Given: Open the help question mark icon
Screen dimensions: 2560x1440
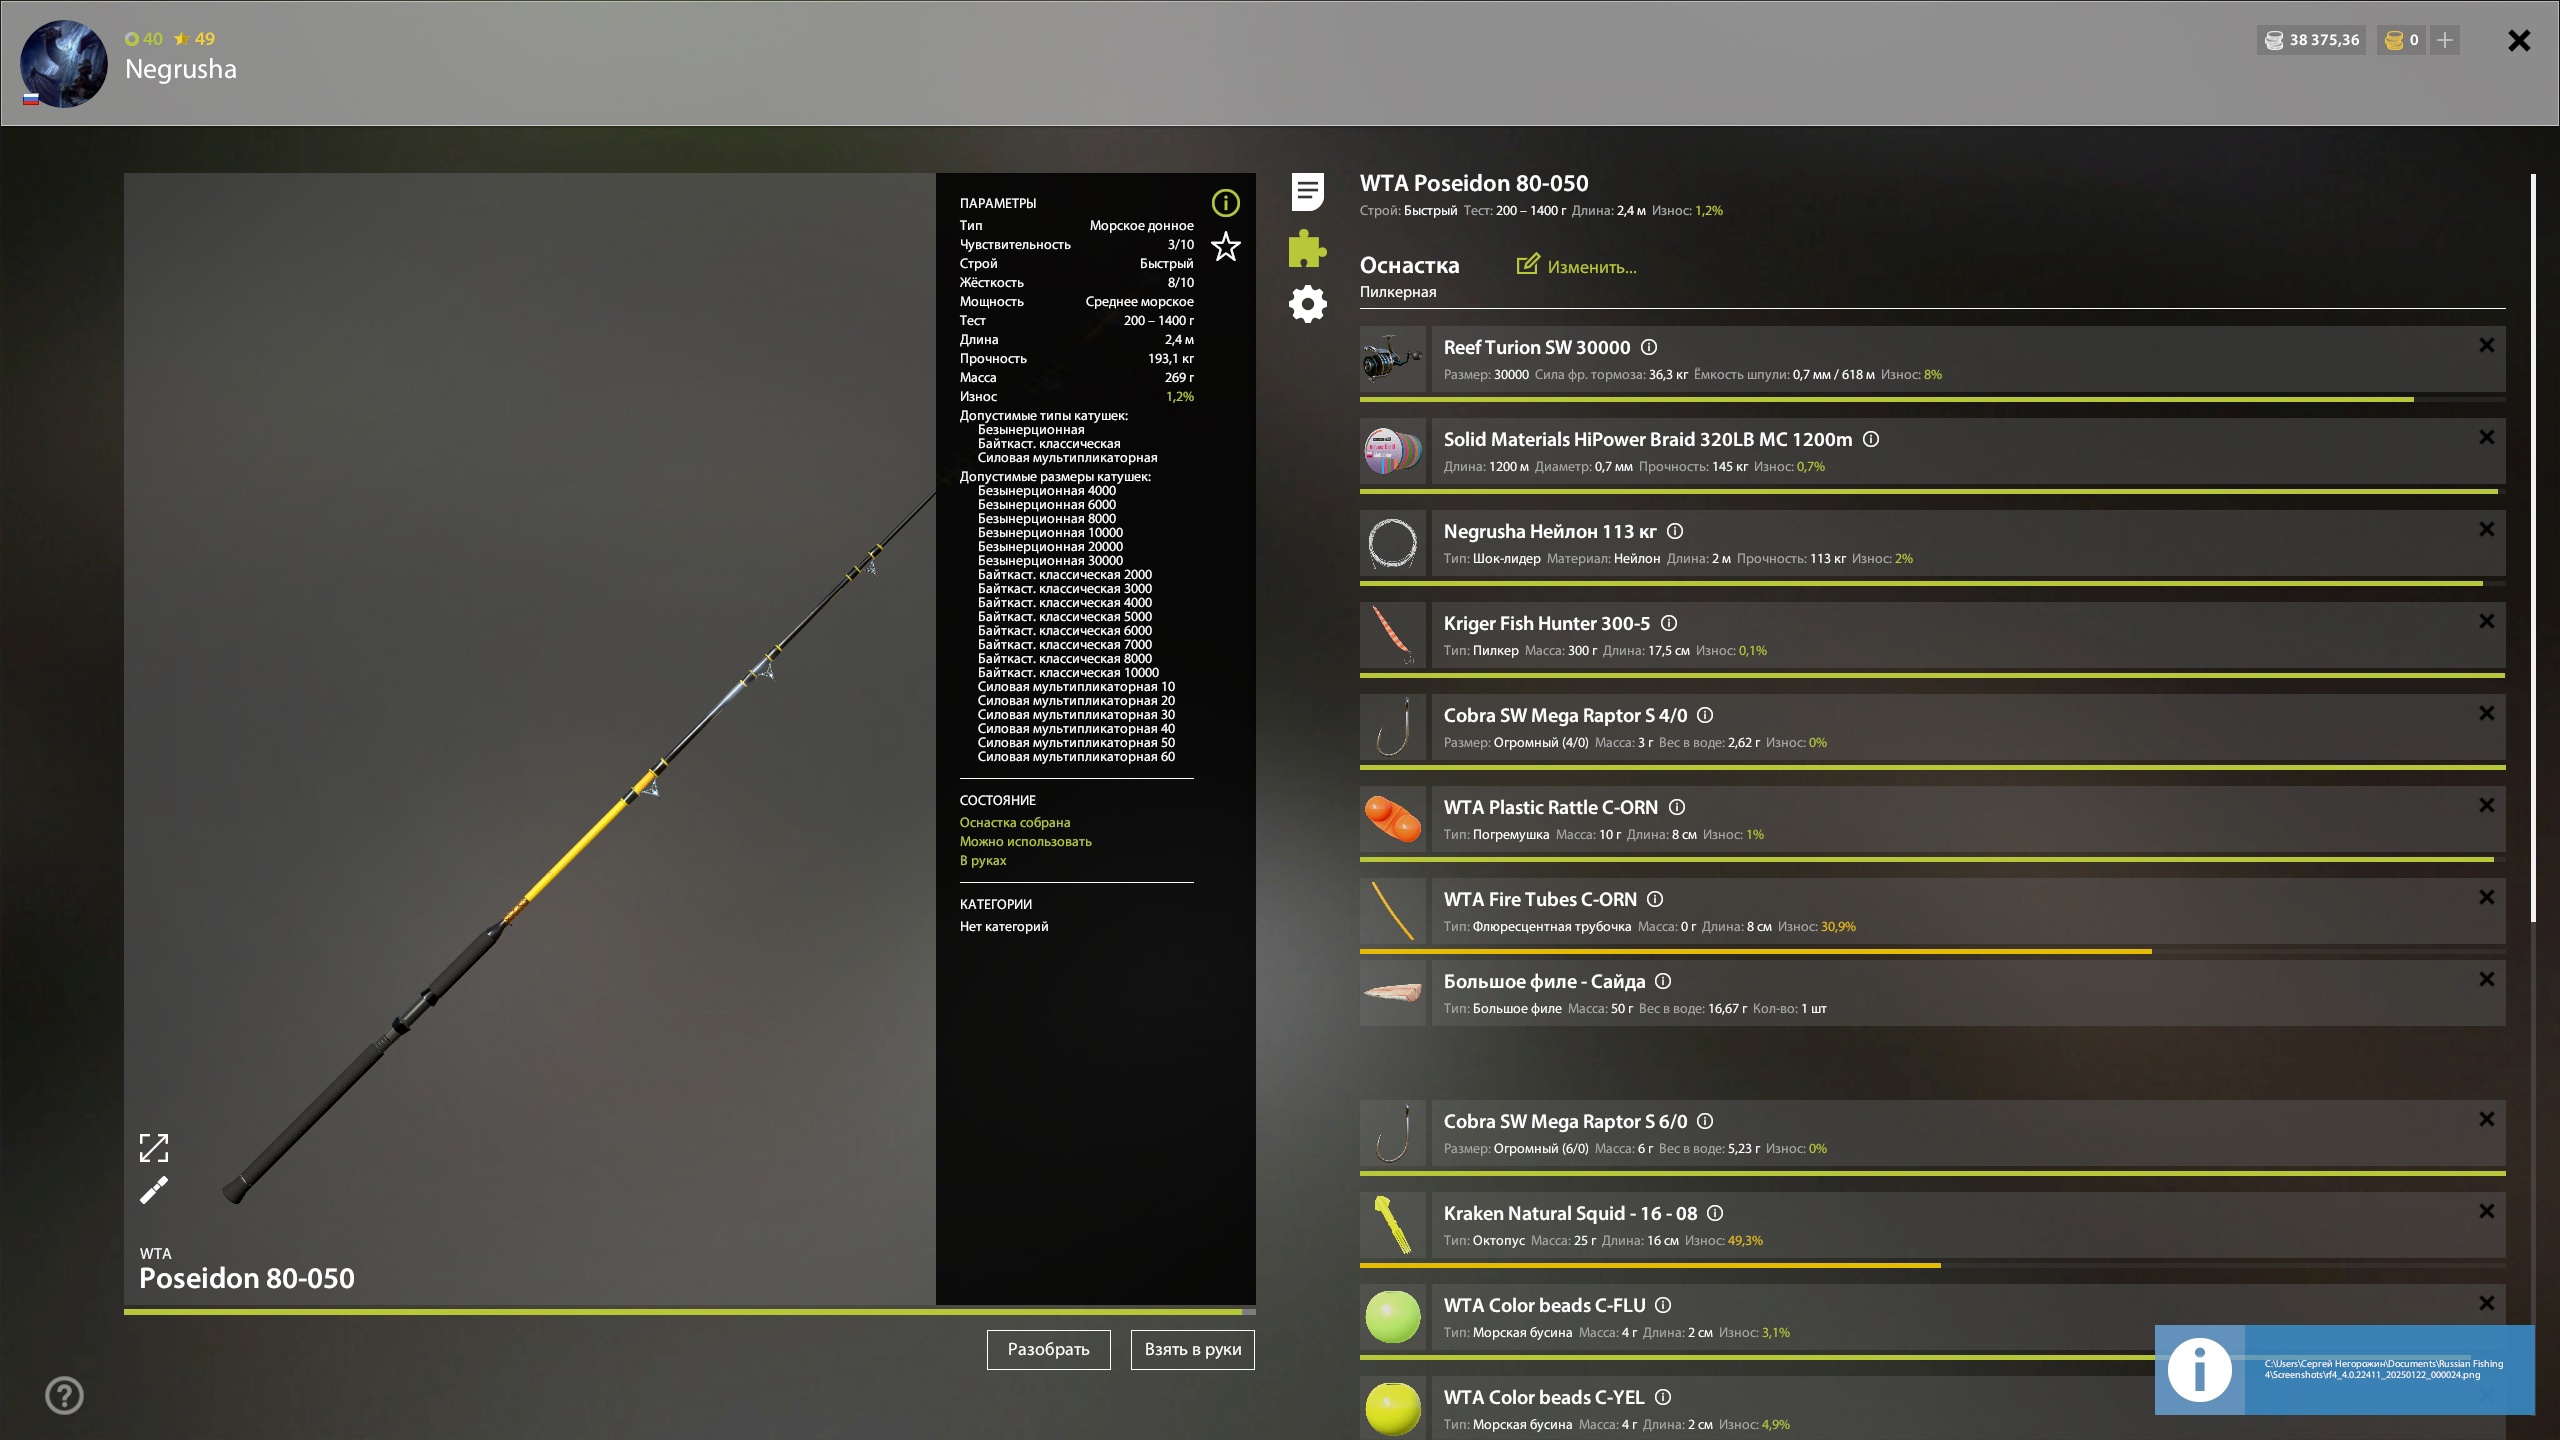Looking at the screenshot, I should (64, 1395).
